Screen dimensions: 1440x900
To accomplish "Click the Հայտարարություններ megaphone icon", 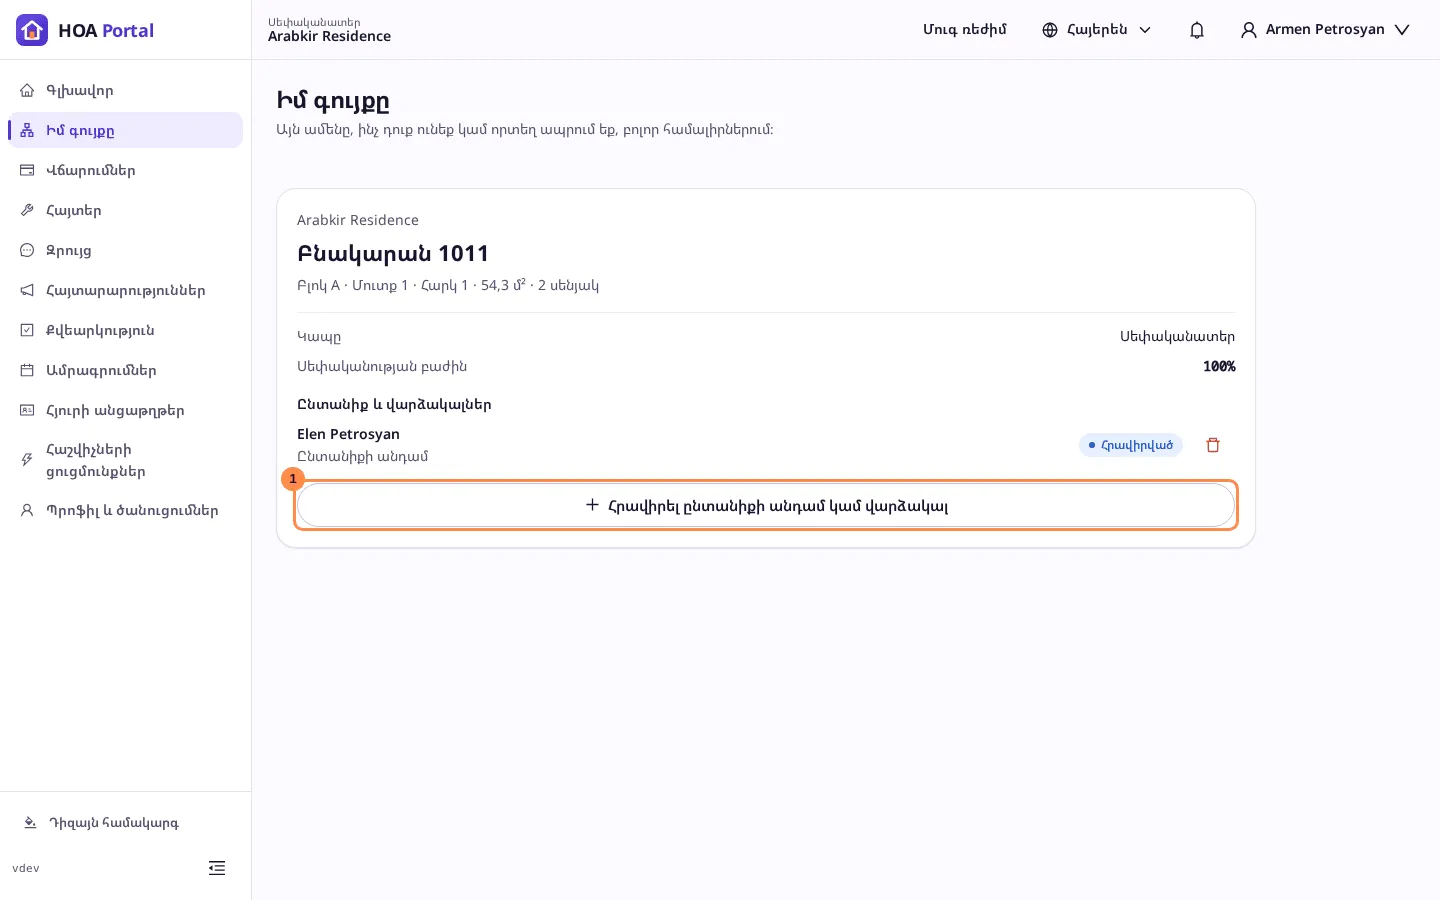I will pyautogui.click(x=27, y=290).
